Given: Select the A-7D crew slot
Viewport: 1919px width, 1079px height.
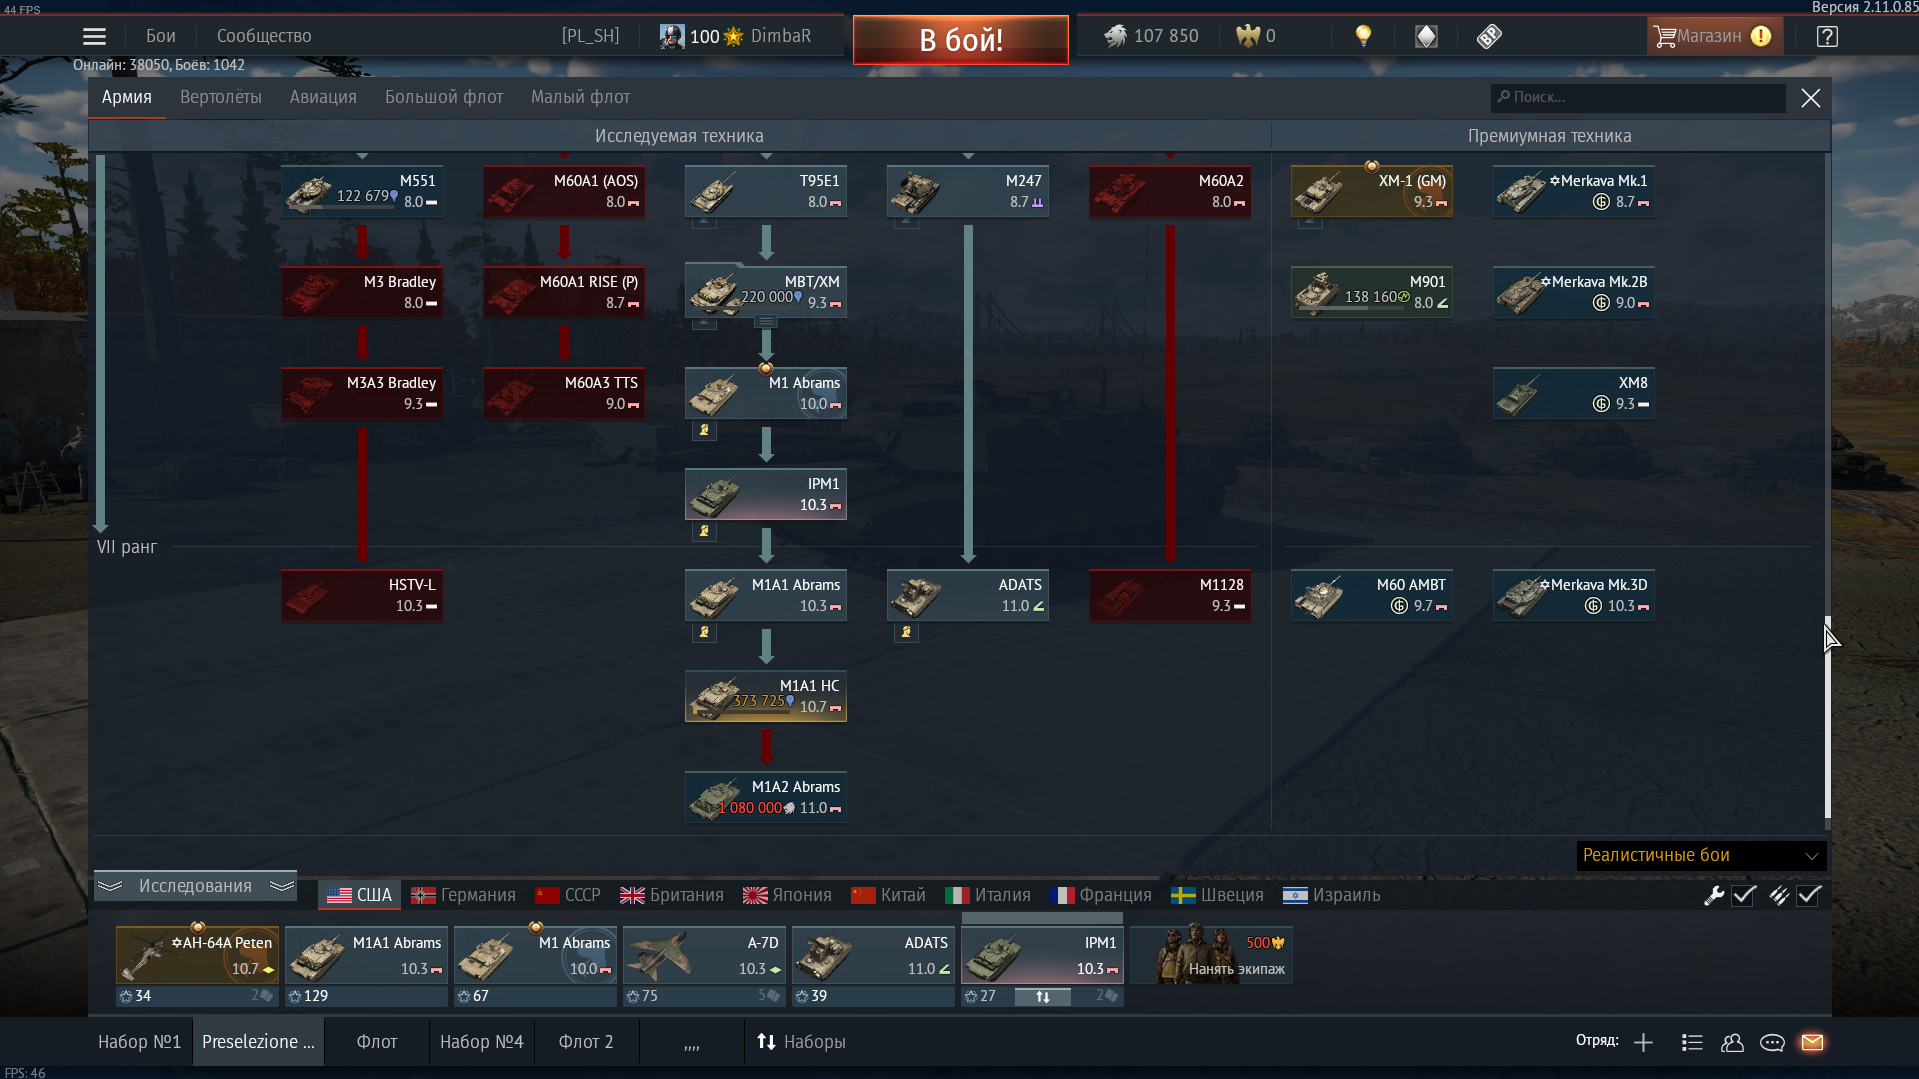Looking at the screenshot, I should click(x=704, y=956).
